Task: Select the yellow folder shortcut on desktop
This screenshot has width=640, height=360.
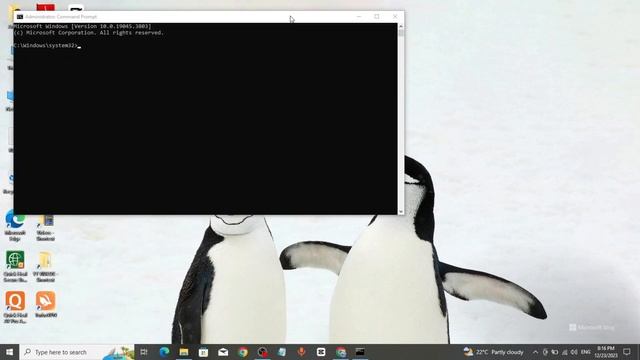Action: coord(45,267)
